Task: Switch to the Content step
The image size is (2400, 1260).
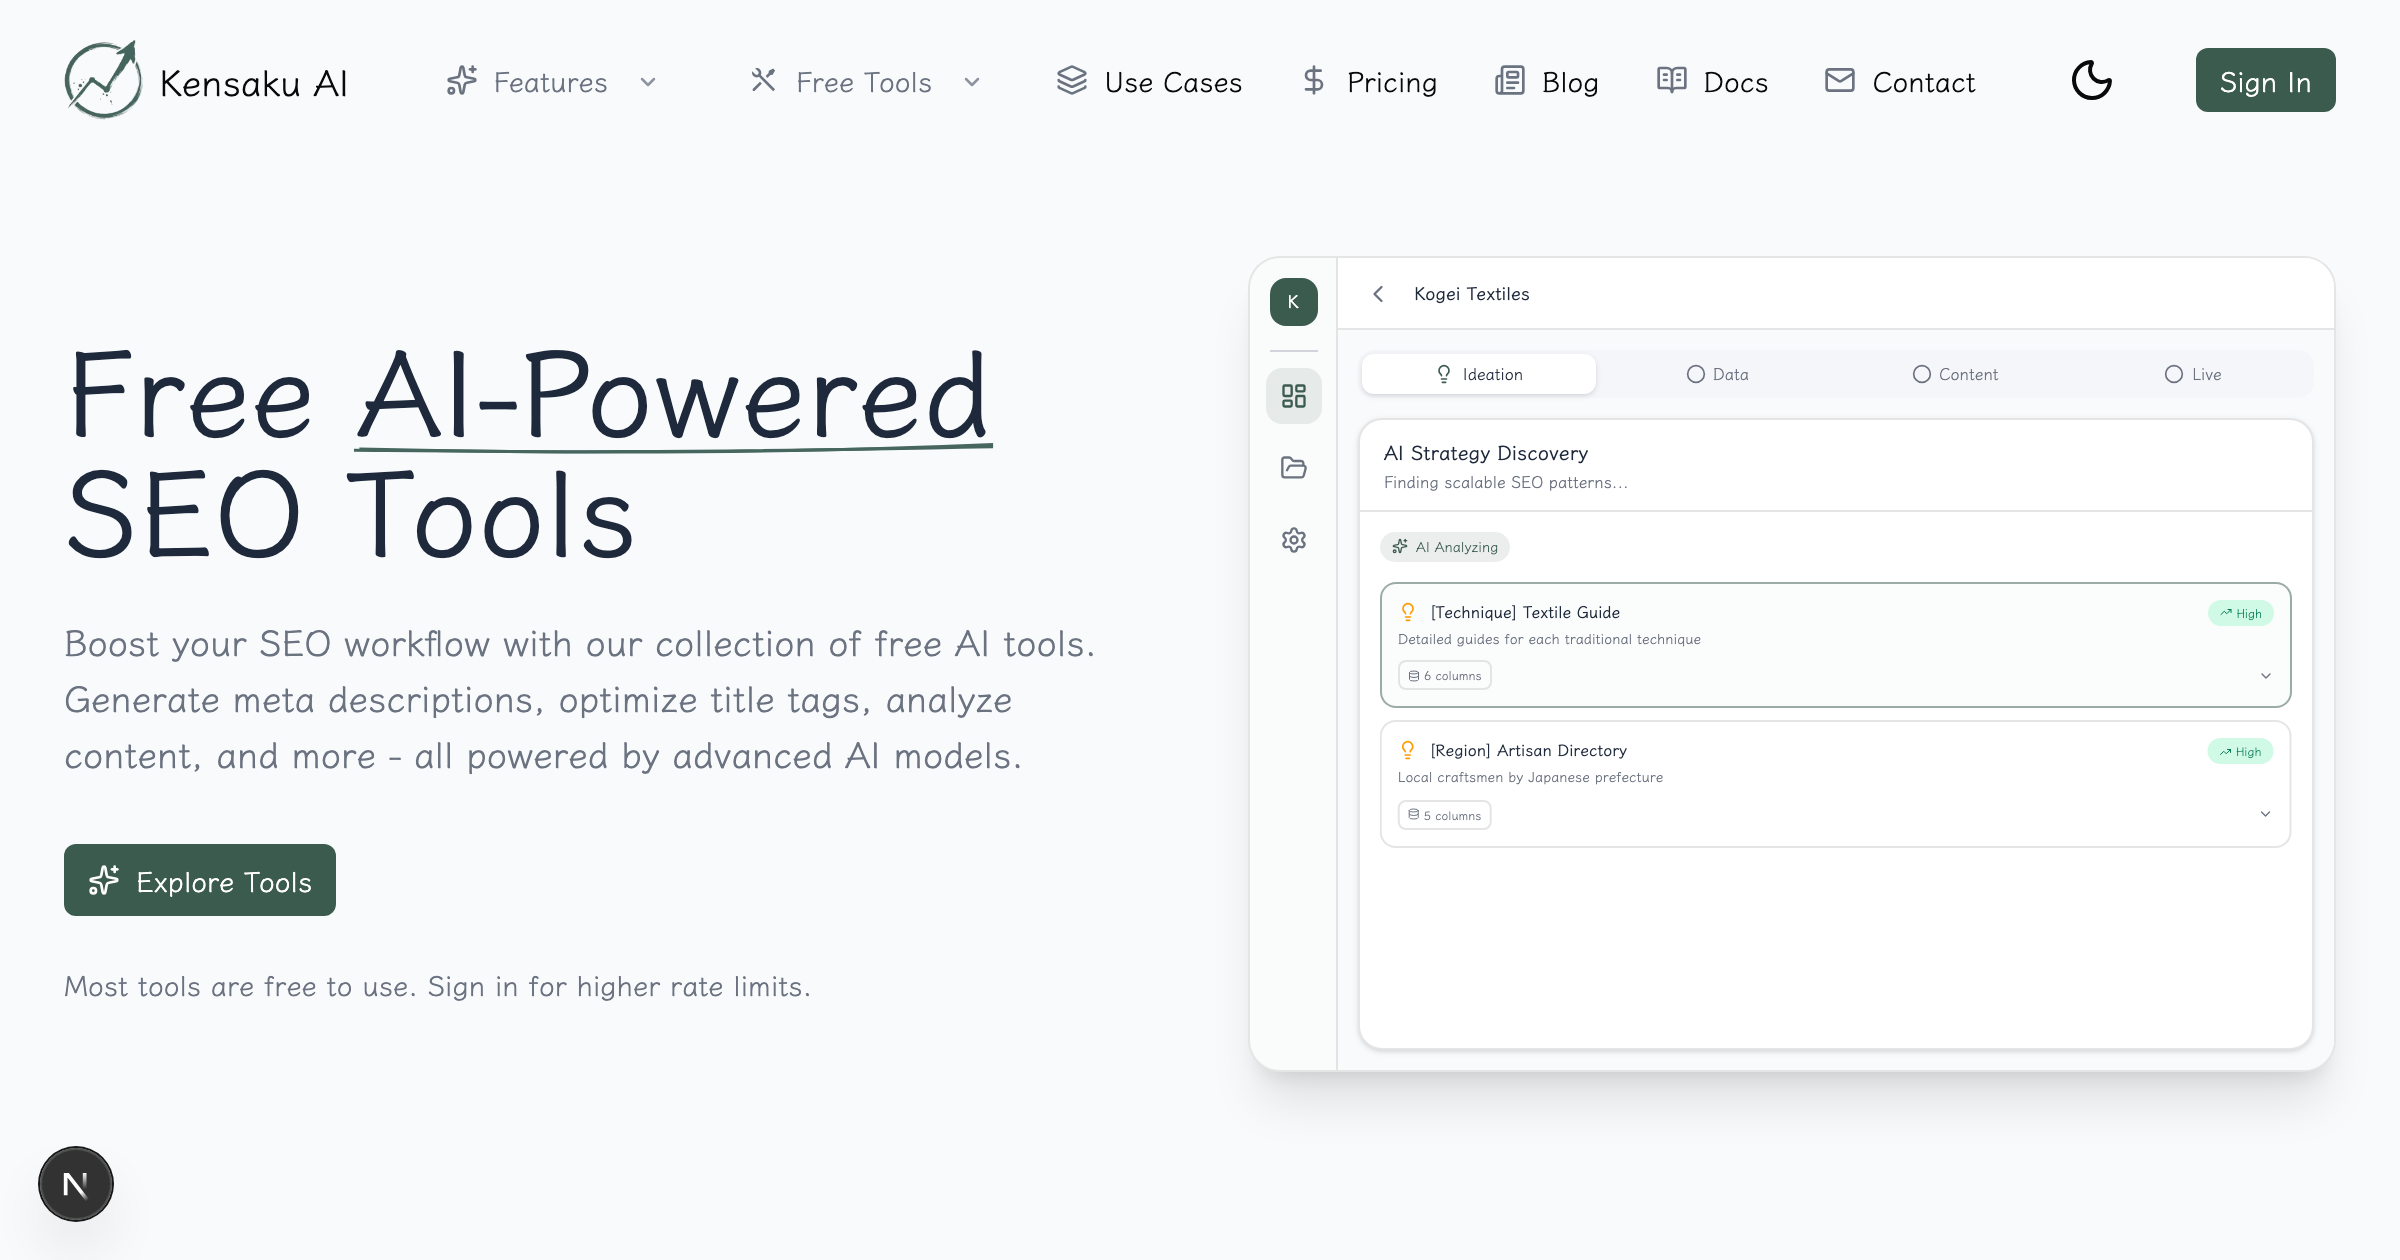Action: pos(1955,374)
